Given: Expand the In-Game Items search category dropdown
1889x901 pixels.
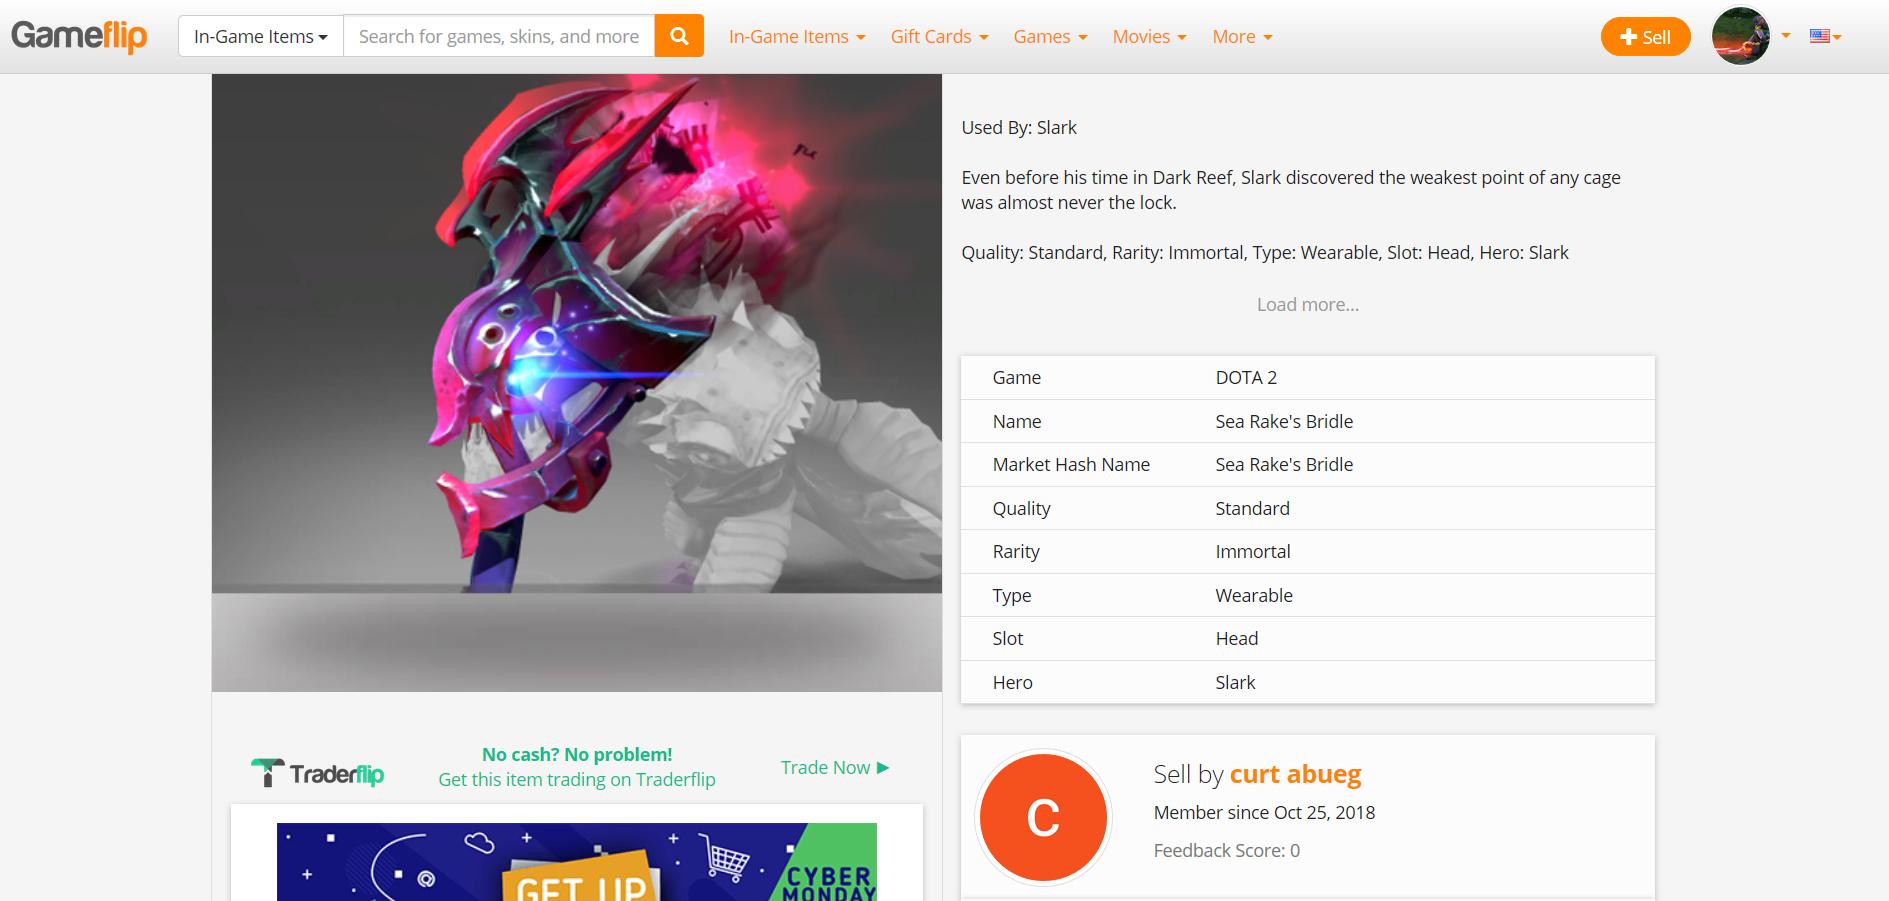Looking at the screenshot, I should [x=261, y=36].
